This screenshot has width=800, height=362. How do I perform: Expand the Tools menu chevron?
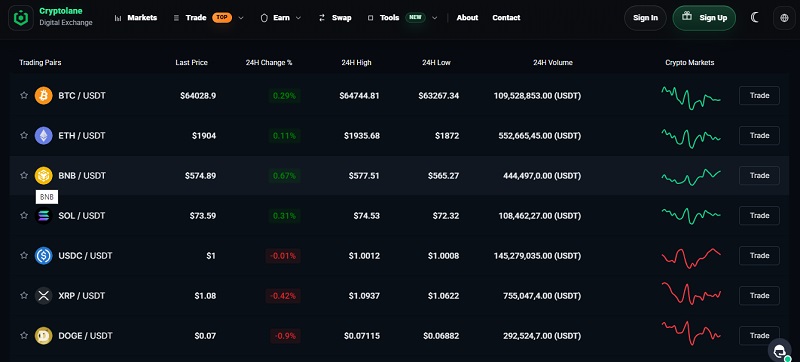pos(435,18)
